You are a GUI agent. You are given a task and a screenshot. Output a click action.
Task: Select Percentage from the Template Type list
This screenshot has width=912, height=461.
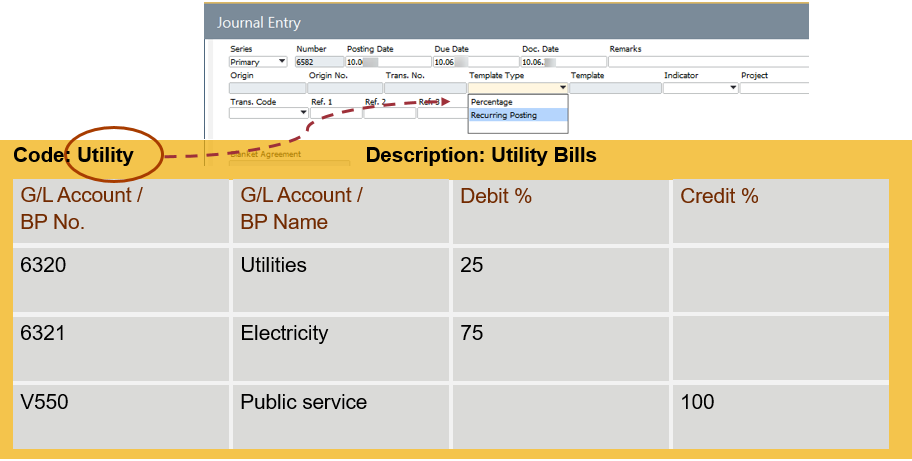pyautogui.click(x=518, y=102)
